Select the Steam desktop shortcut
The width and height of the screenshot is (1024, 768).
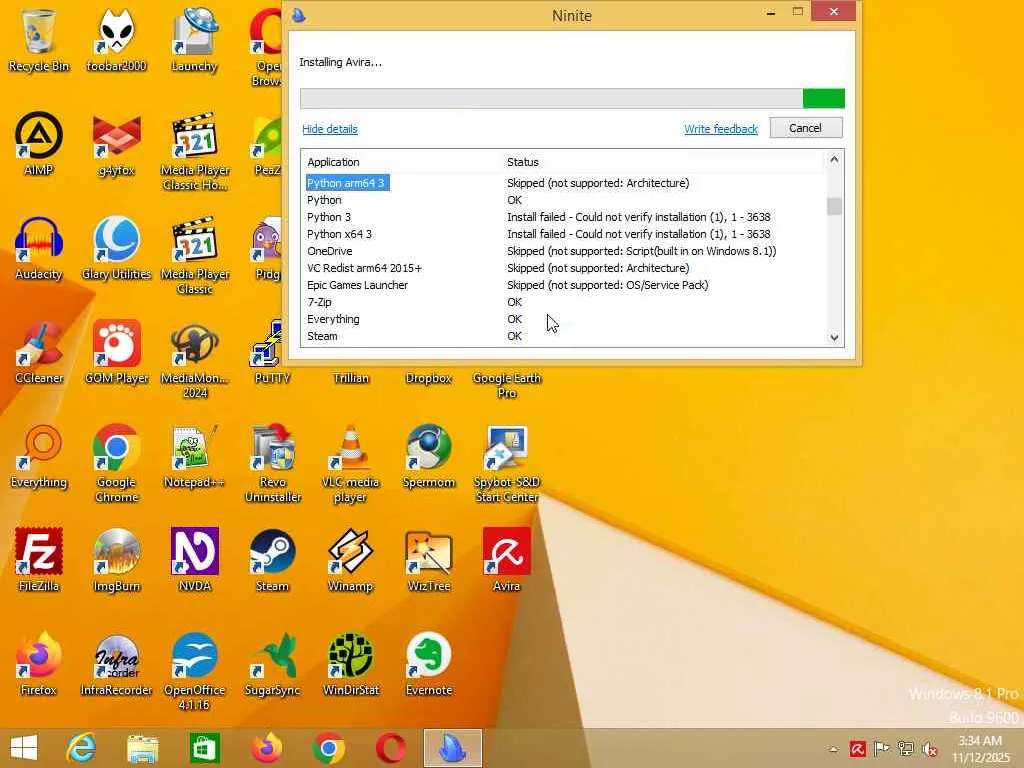(x=272, y=560)
